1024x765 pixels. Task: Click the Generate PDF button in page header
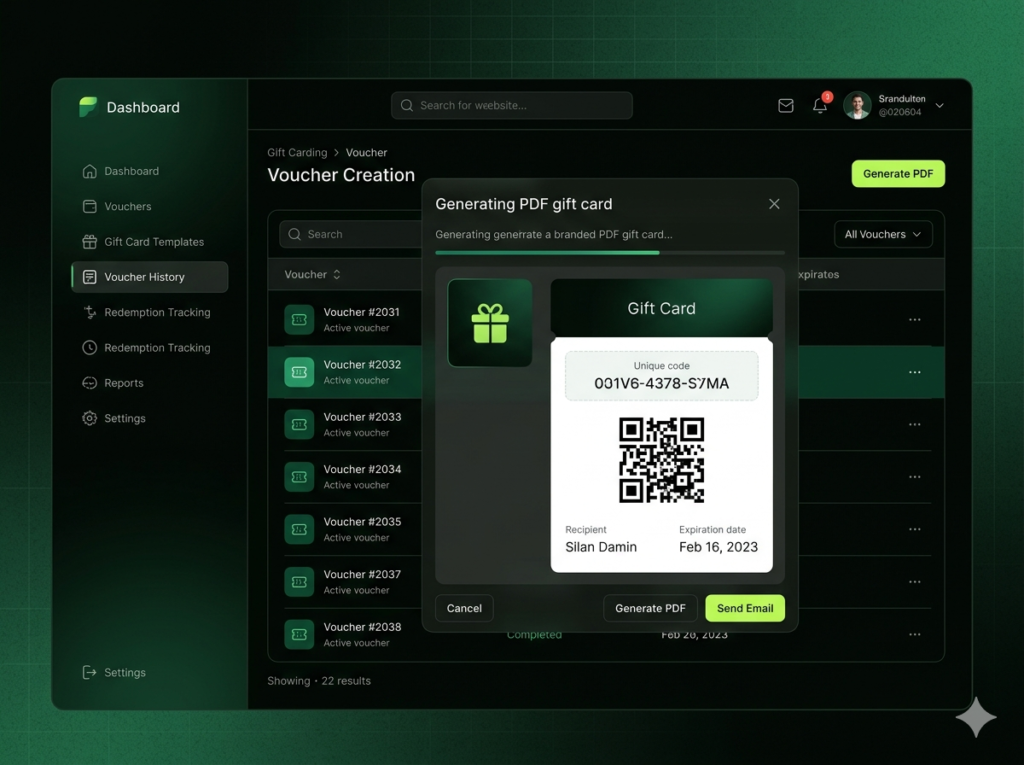(x=898, y=174)
